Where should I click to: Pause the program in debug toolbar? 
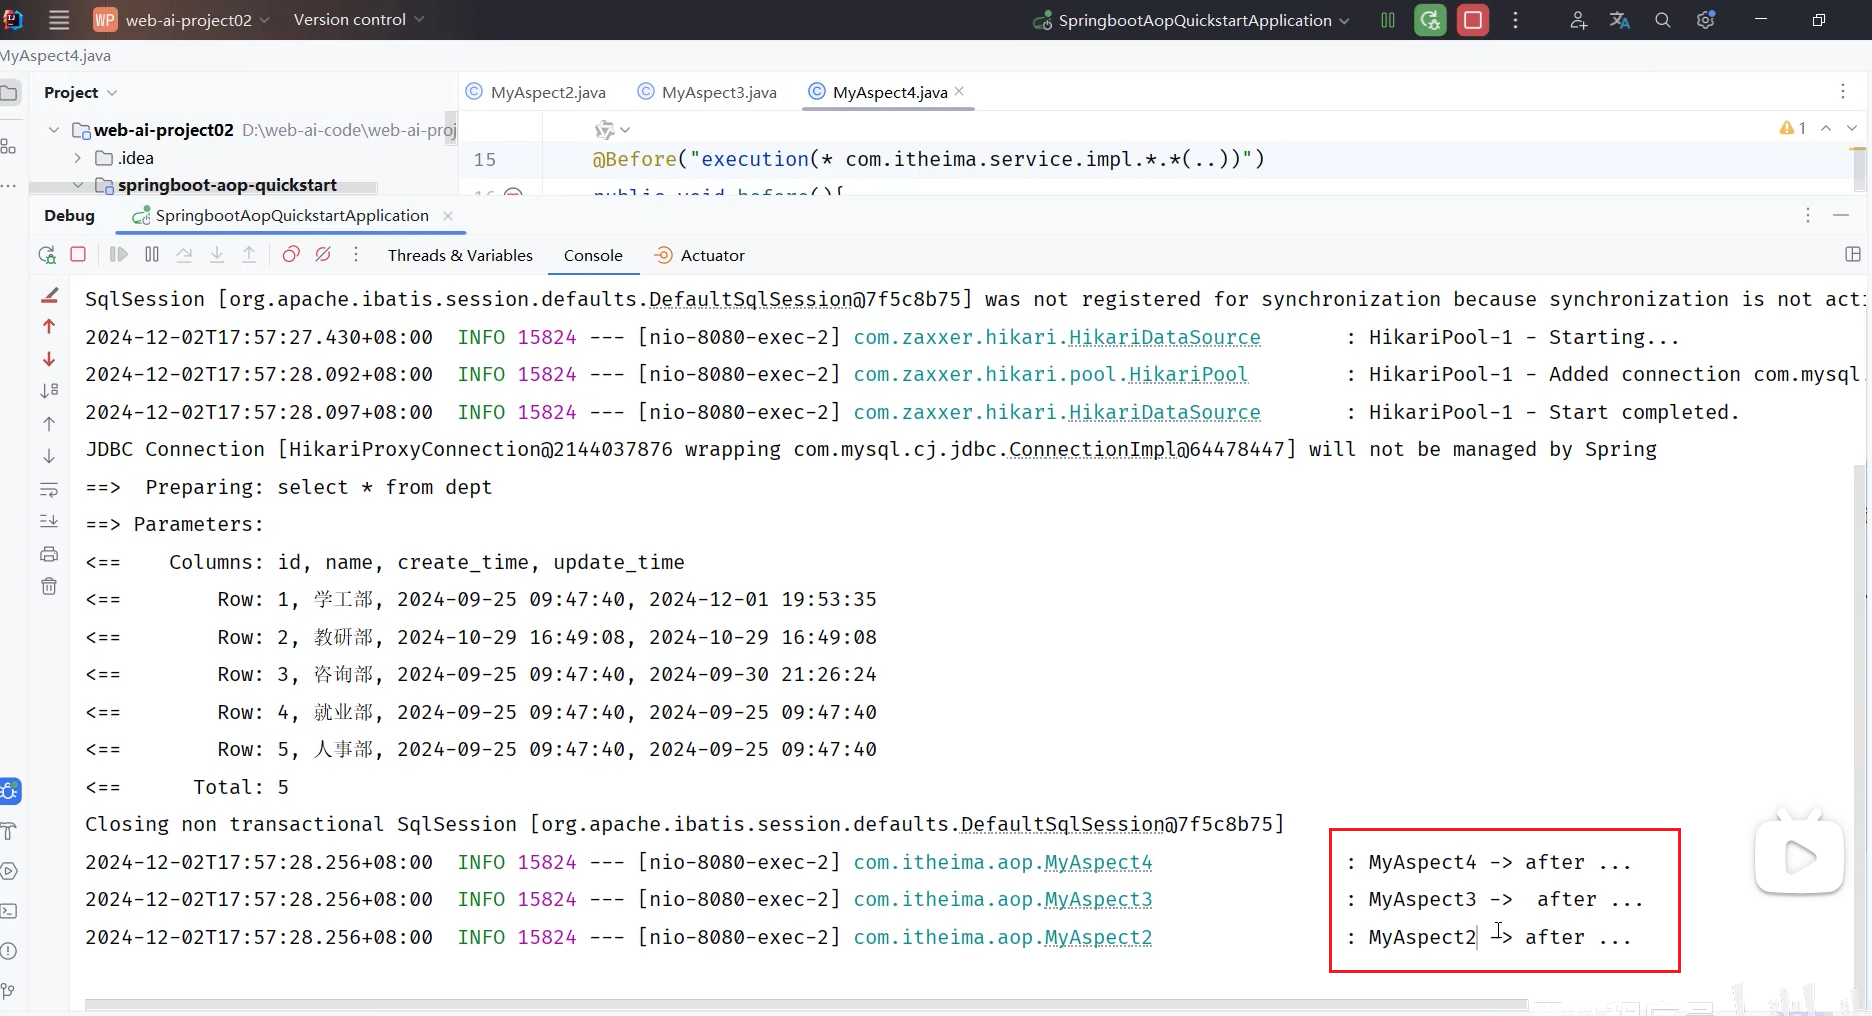click(x=152, y=255)
